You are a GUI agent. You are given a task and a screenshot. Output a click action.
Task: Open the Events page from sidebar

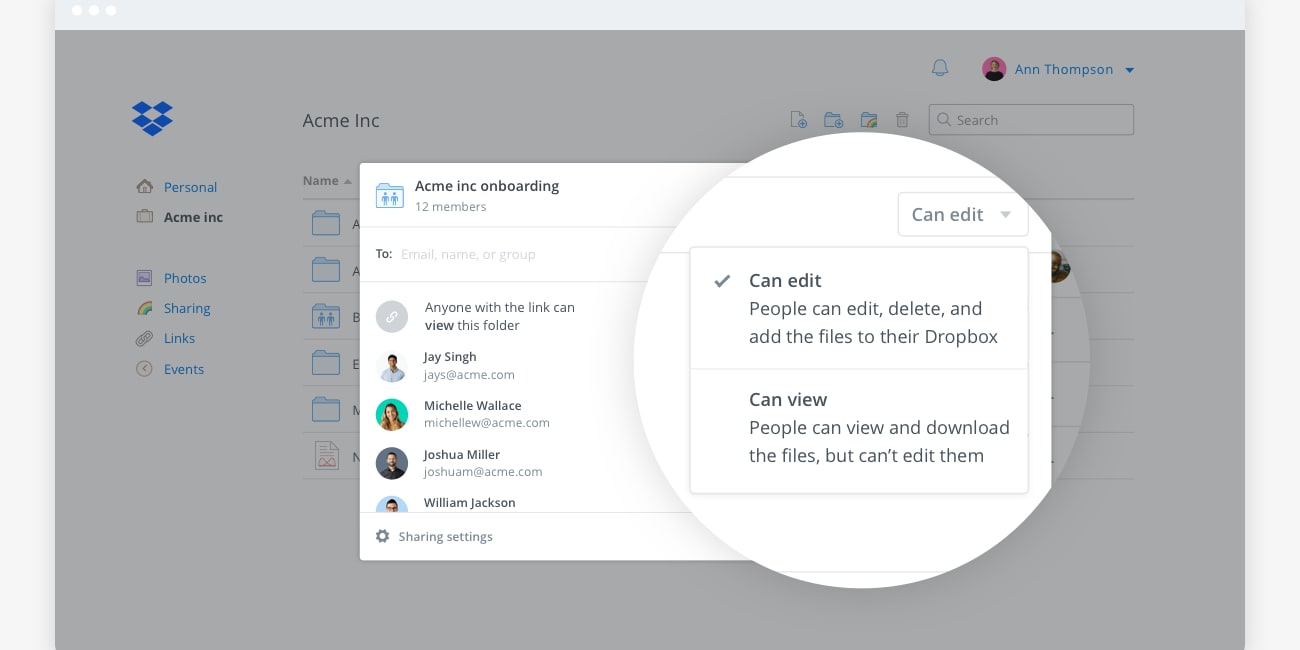click(x=183, y=369)
